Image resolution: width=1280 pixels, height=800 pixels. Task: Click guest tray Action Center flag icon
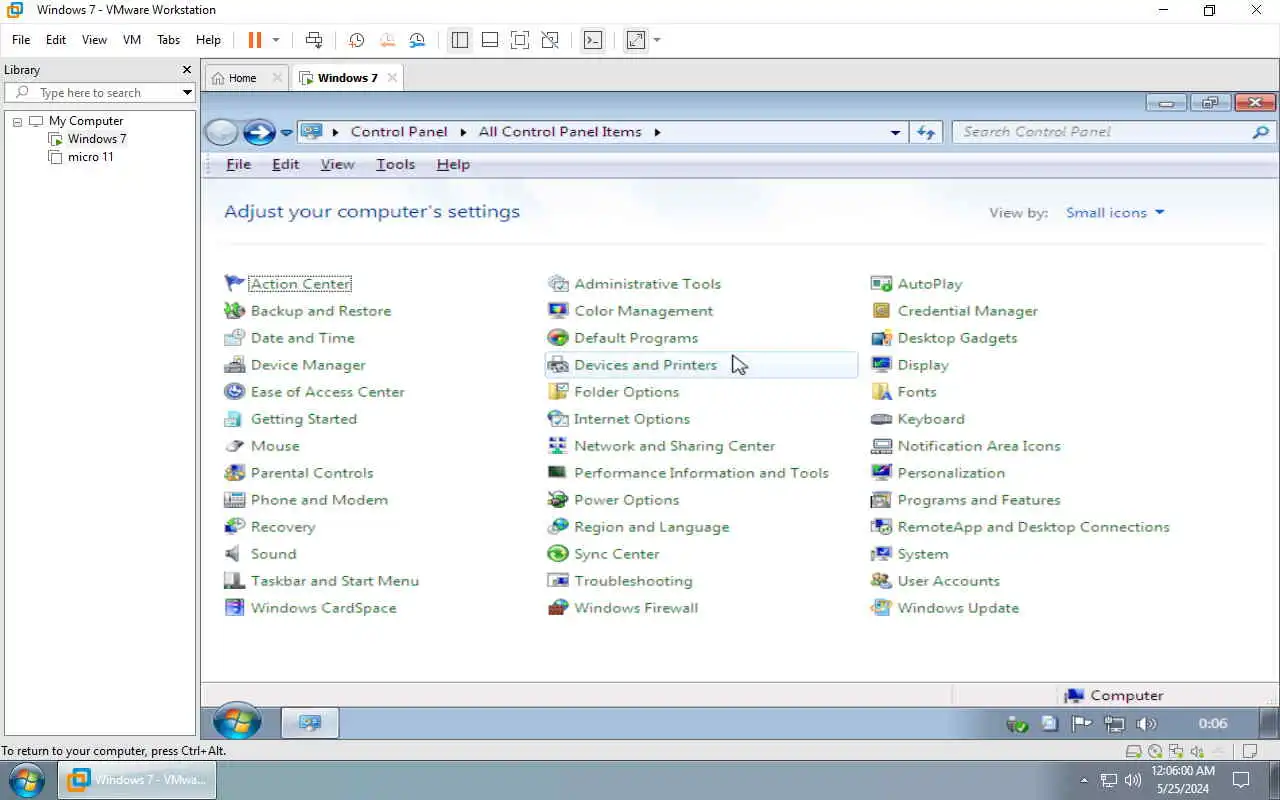[x=1081, y=724]
